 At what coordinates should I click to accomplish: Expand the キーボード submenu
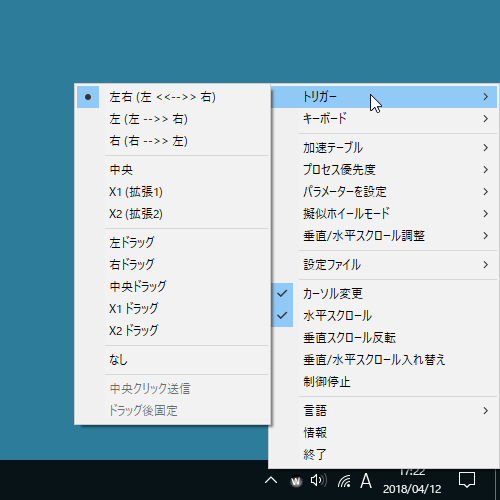click(x=384, y=119)
